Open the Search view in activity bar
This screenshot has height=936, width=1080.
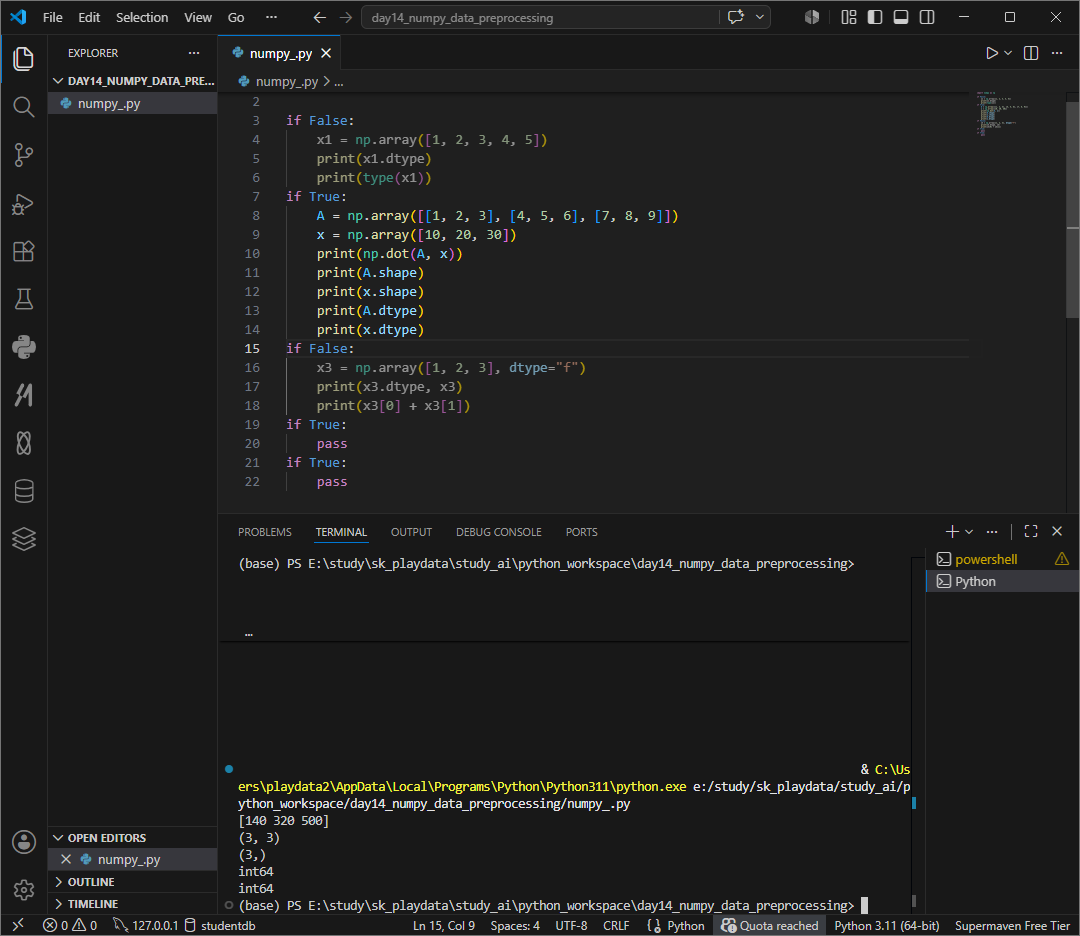pyautogui.click(x=23, y=107)
